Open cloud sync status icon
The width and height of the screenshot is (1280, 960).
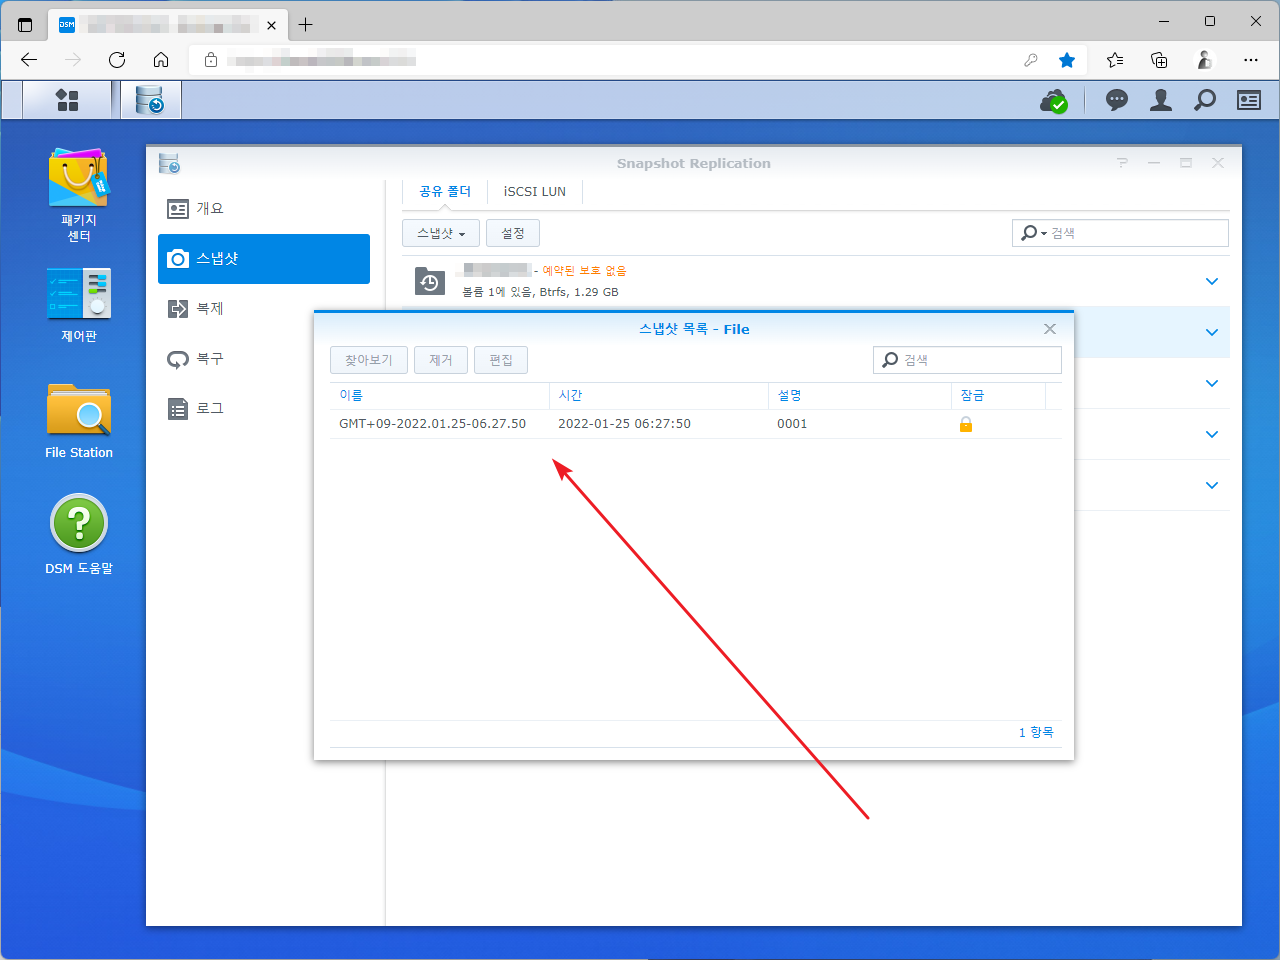click(1054, 100)
